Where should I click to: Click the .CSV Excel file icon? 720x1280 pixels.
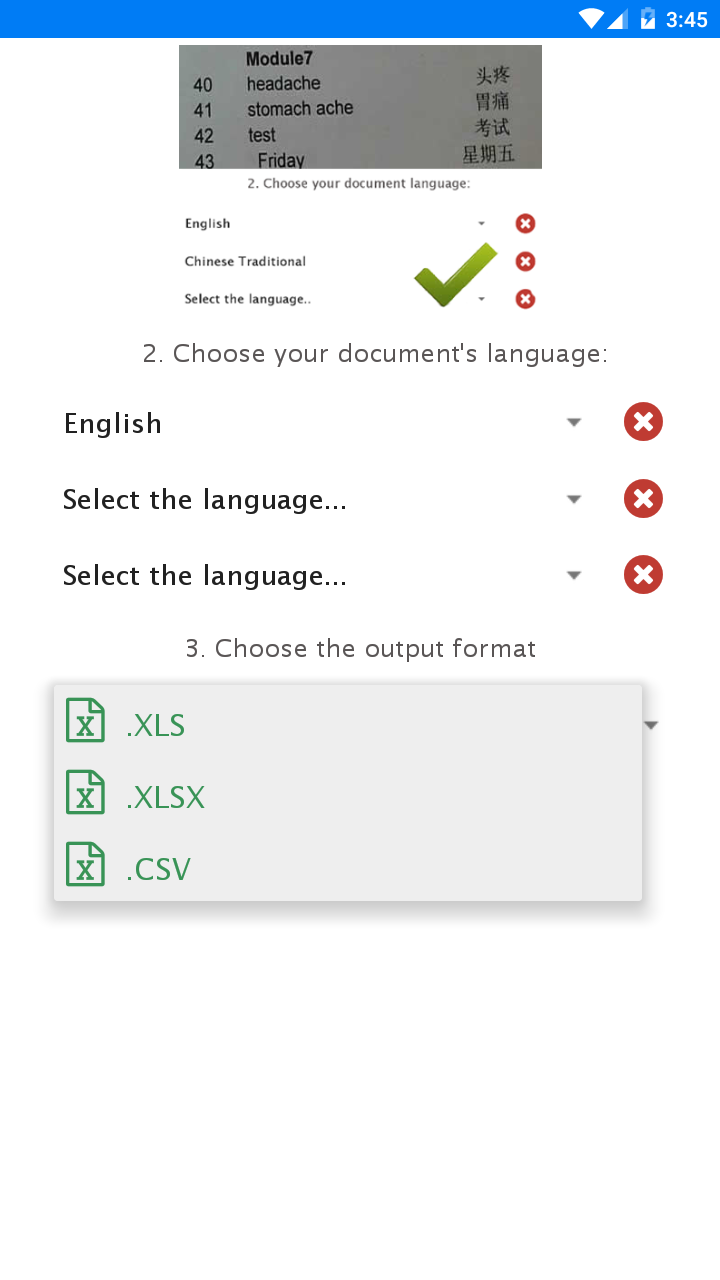tap(86, 864)
